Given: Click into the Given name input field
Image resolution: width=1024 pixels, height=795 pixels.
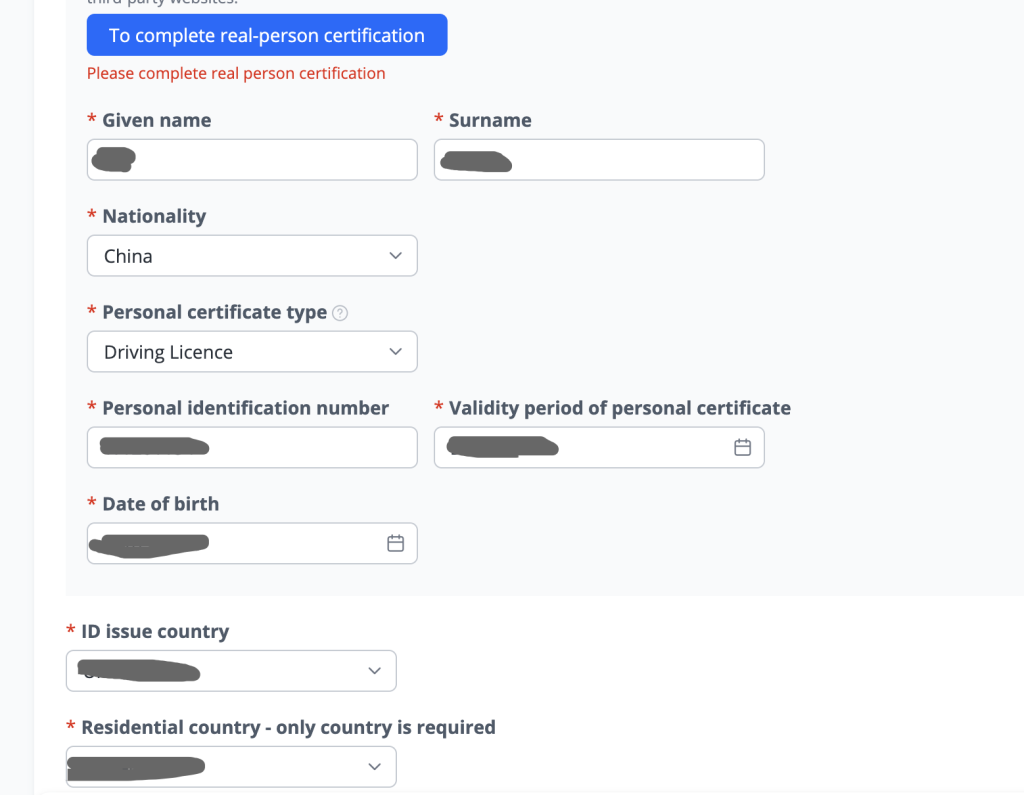Looking at the screenshot, I should [252, 159].
